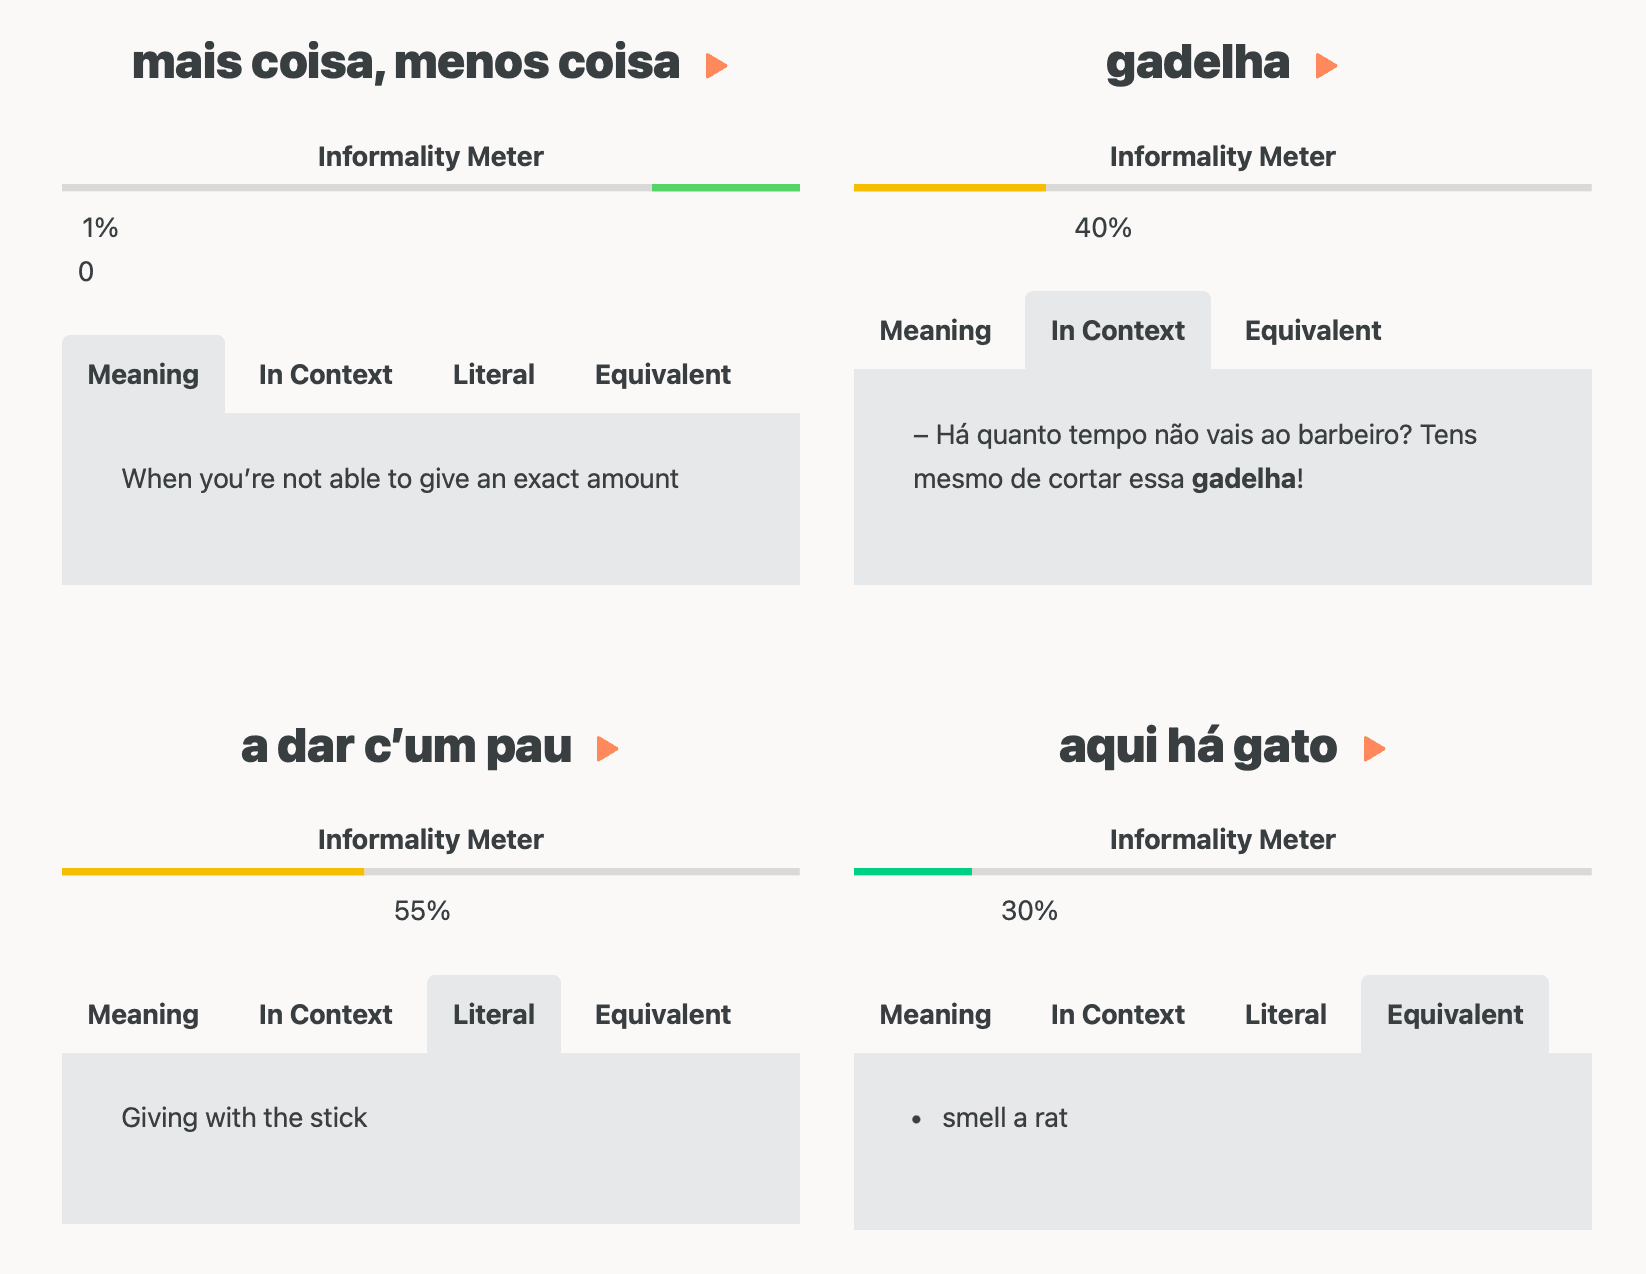The image size is (1646, 1274).
Task: Switch to Meaning tab for 'gadelha'
Action: tap(935, 331)
